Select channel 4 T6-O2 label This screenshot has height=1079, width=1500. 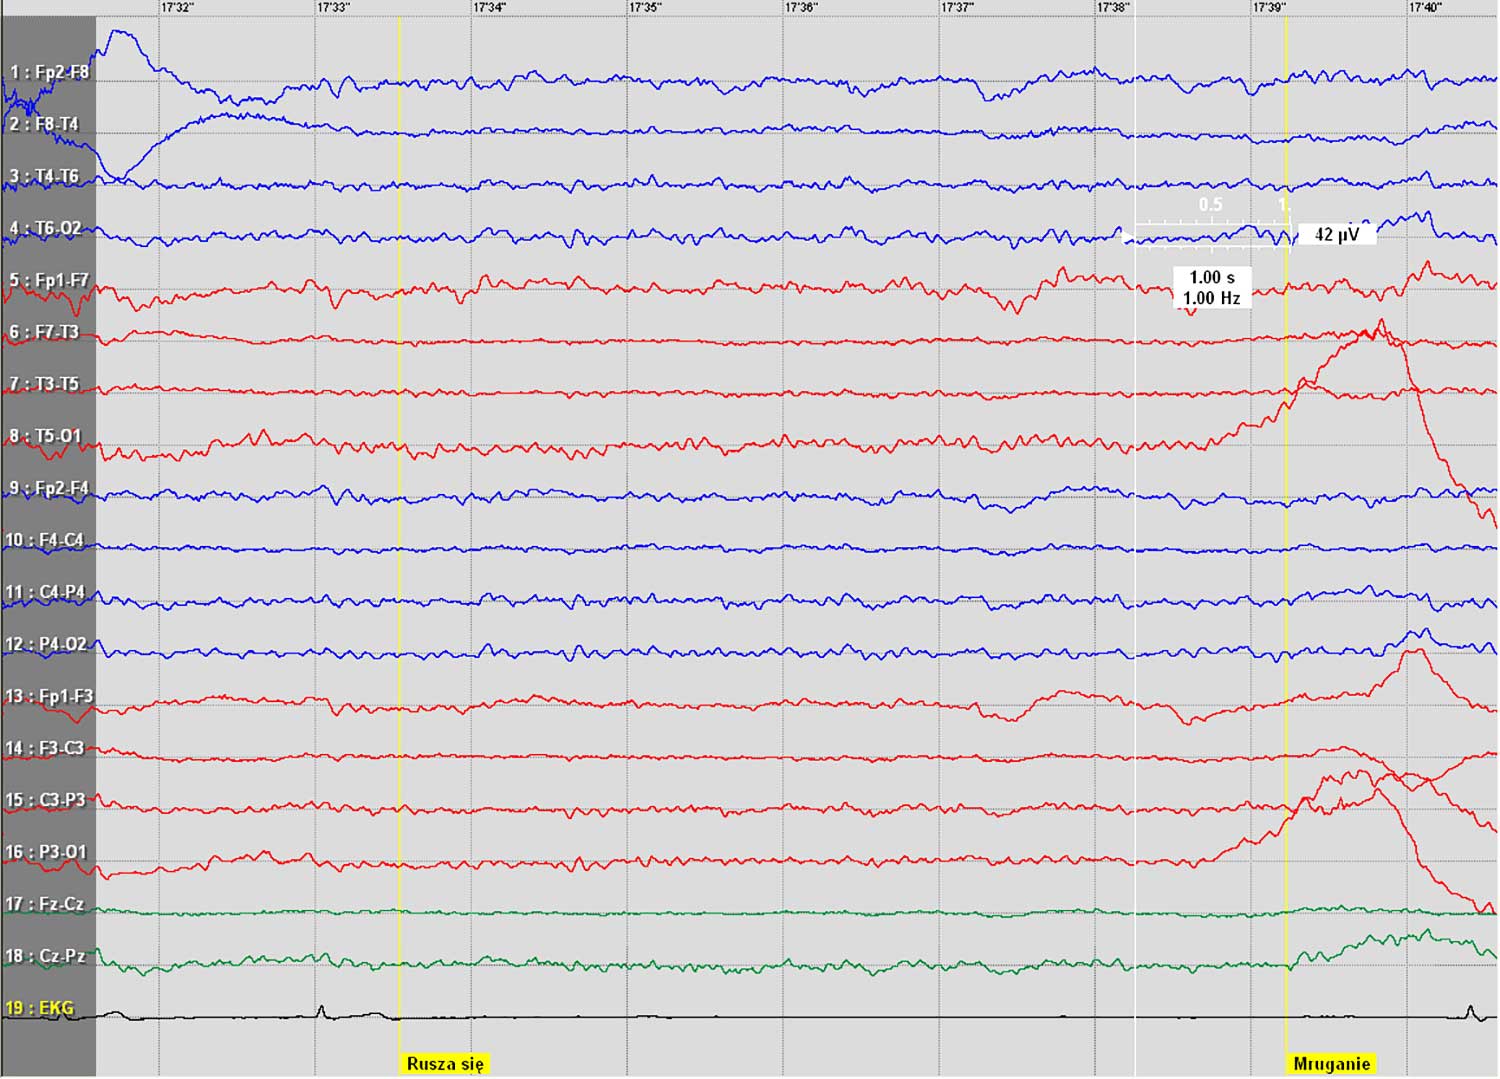(45, 228)
